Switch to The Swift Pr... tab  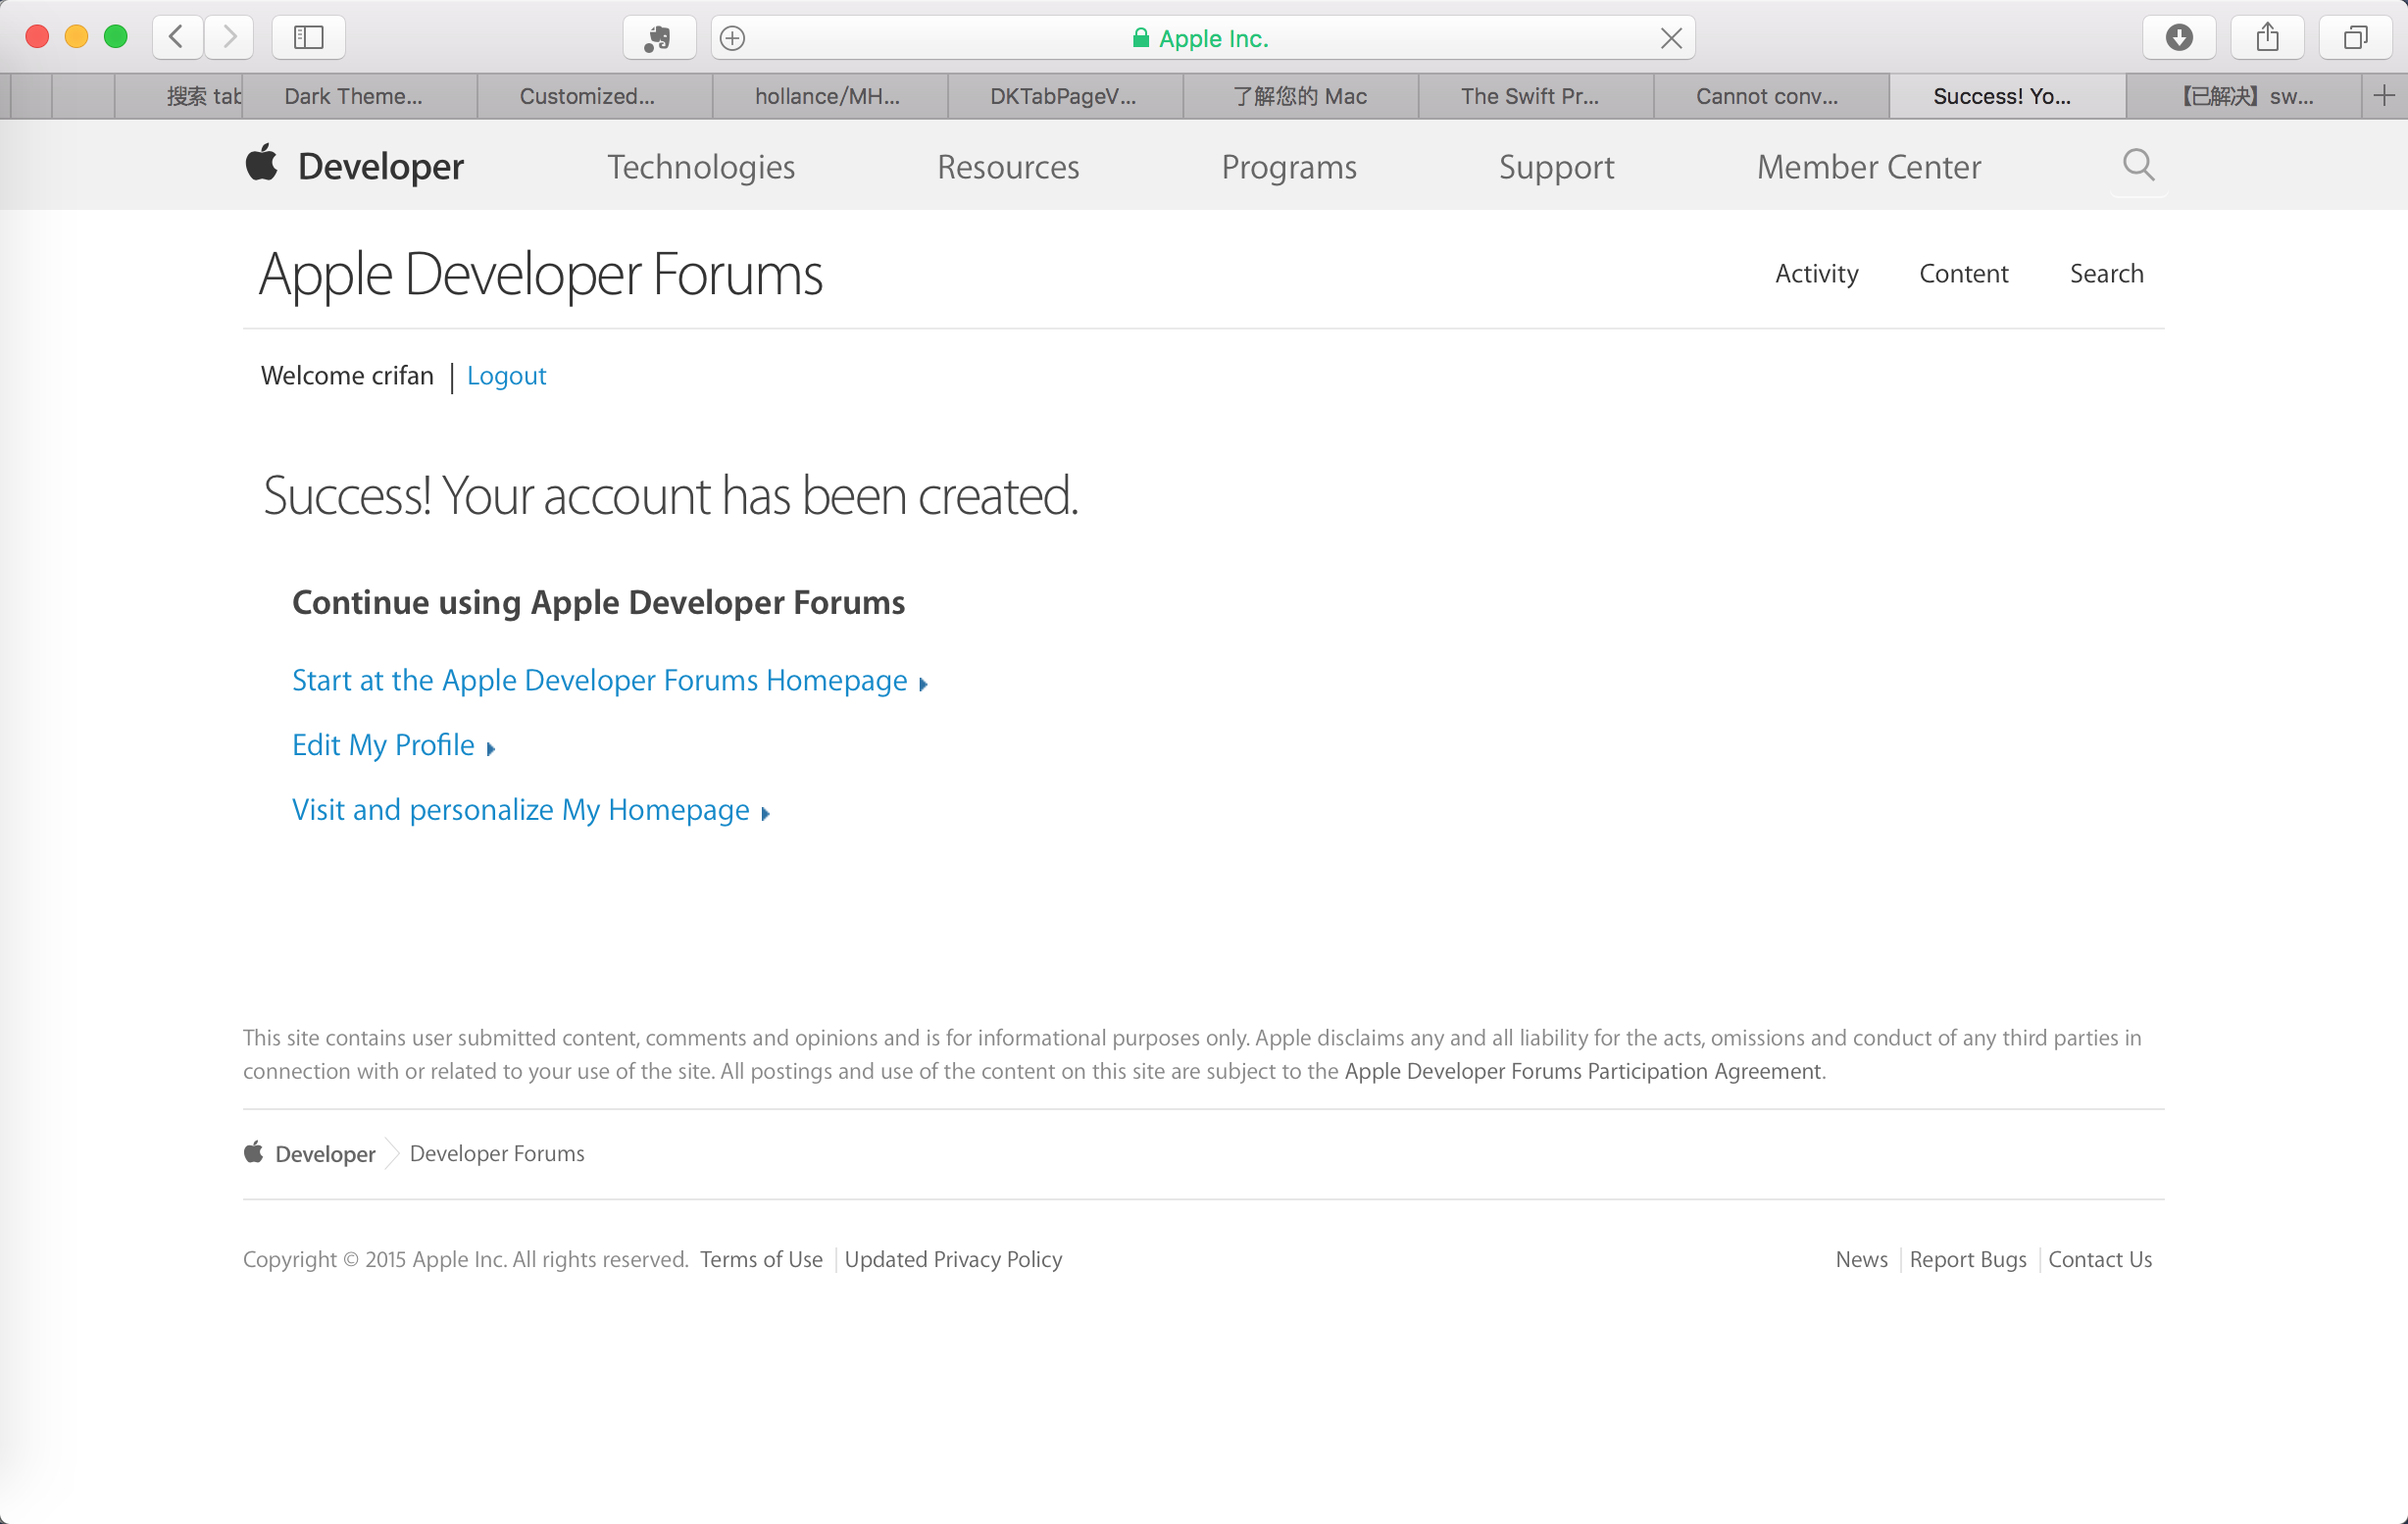point(1529,96)
